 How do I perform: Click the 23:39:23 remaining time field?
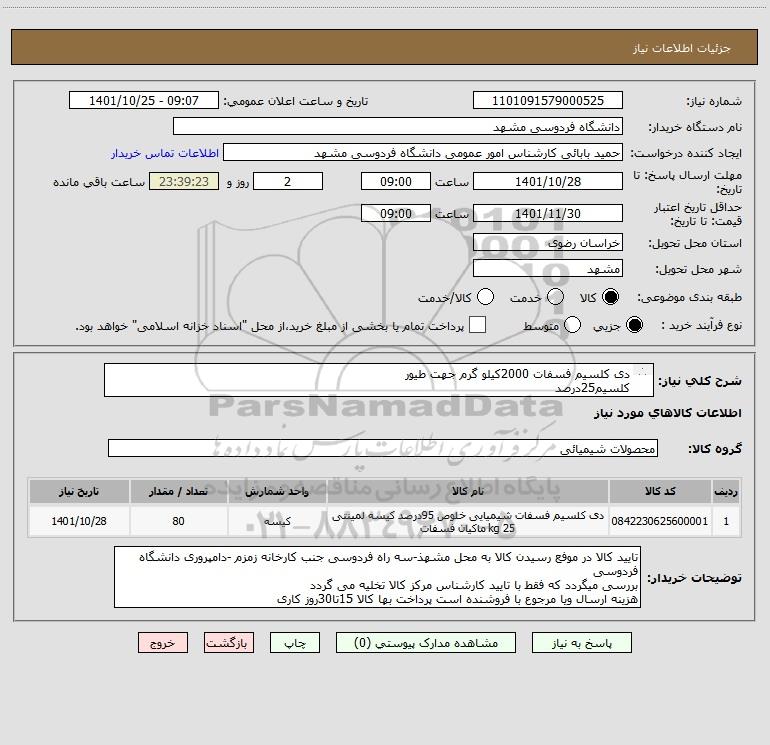point(184,181)
